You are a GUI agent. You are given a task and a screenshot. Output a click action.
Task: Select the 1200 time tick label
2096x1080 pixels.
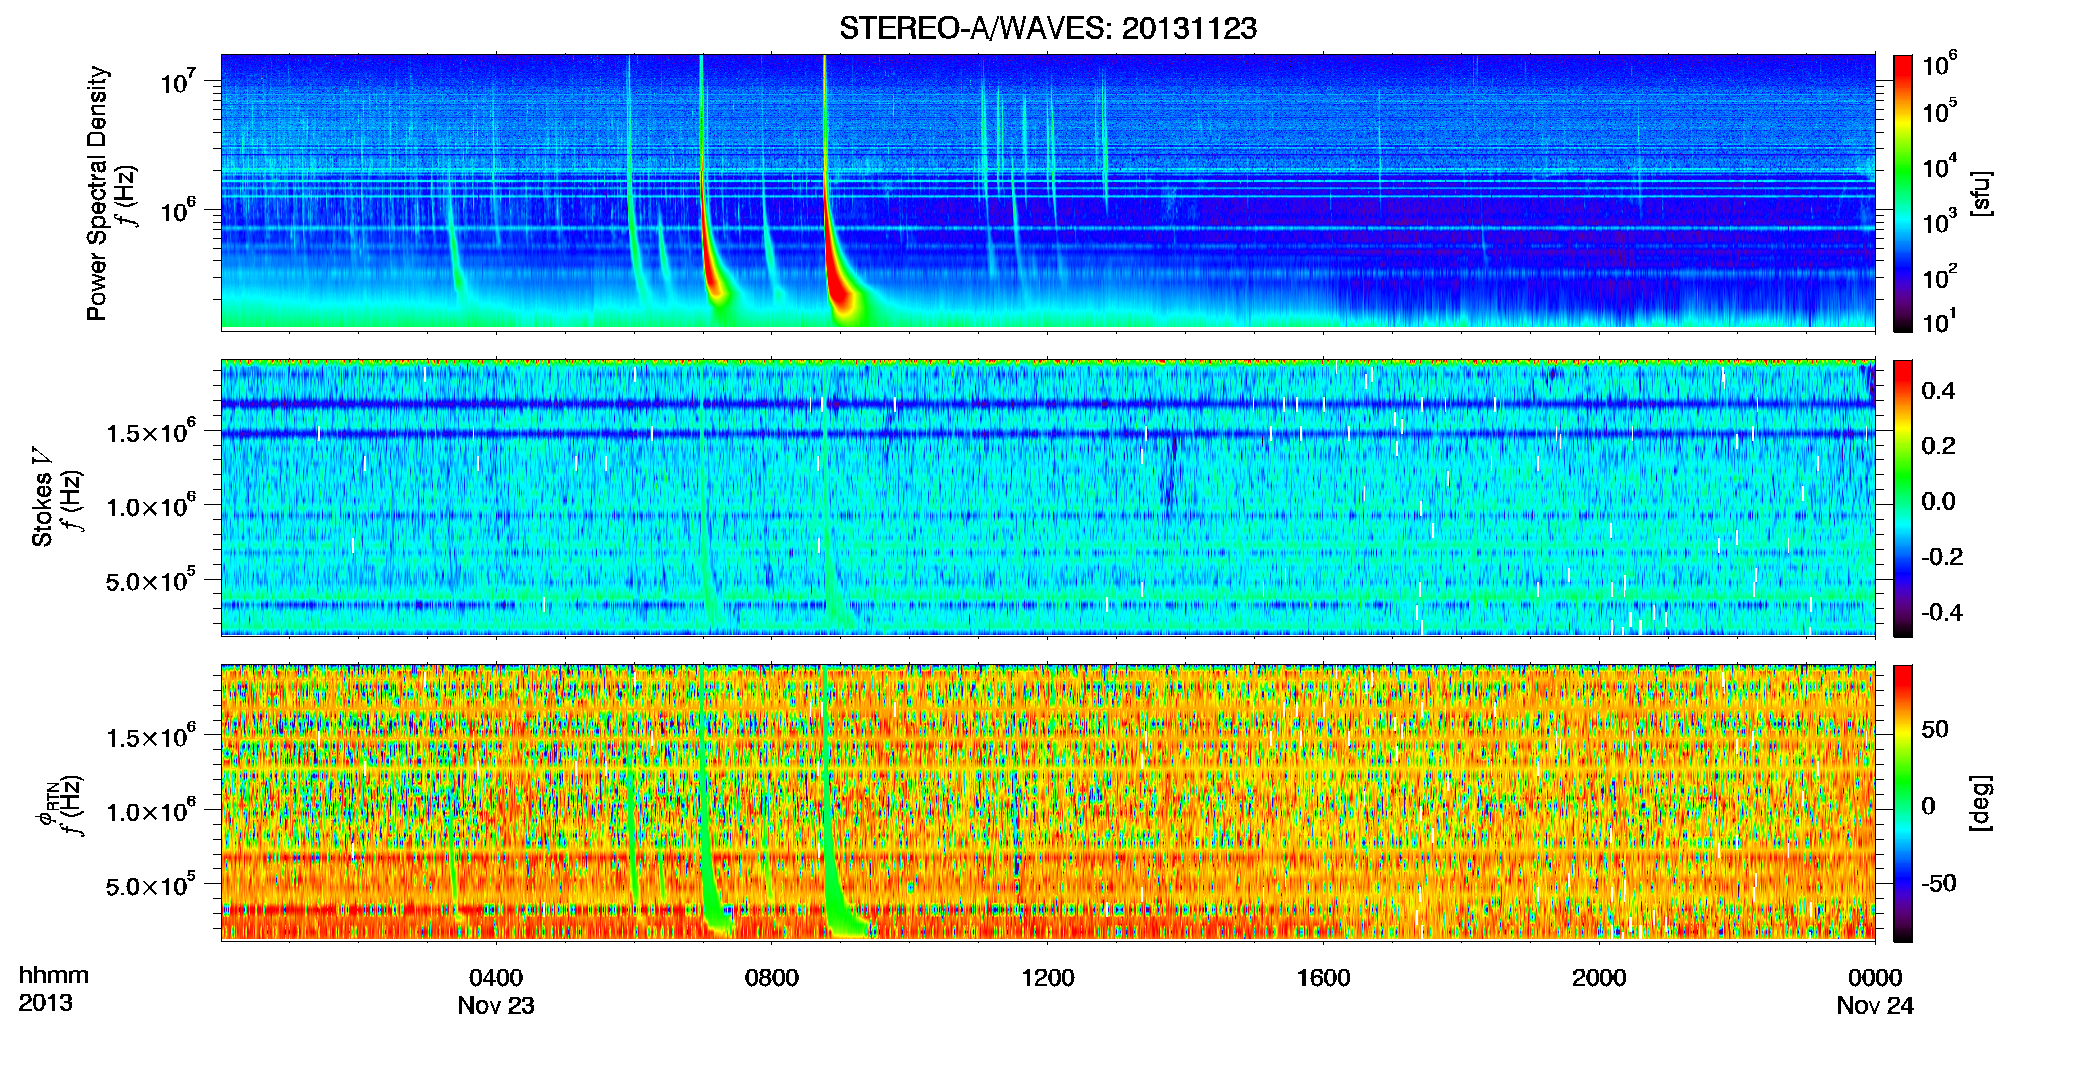(1048, 978)
